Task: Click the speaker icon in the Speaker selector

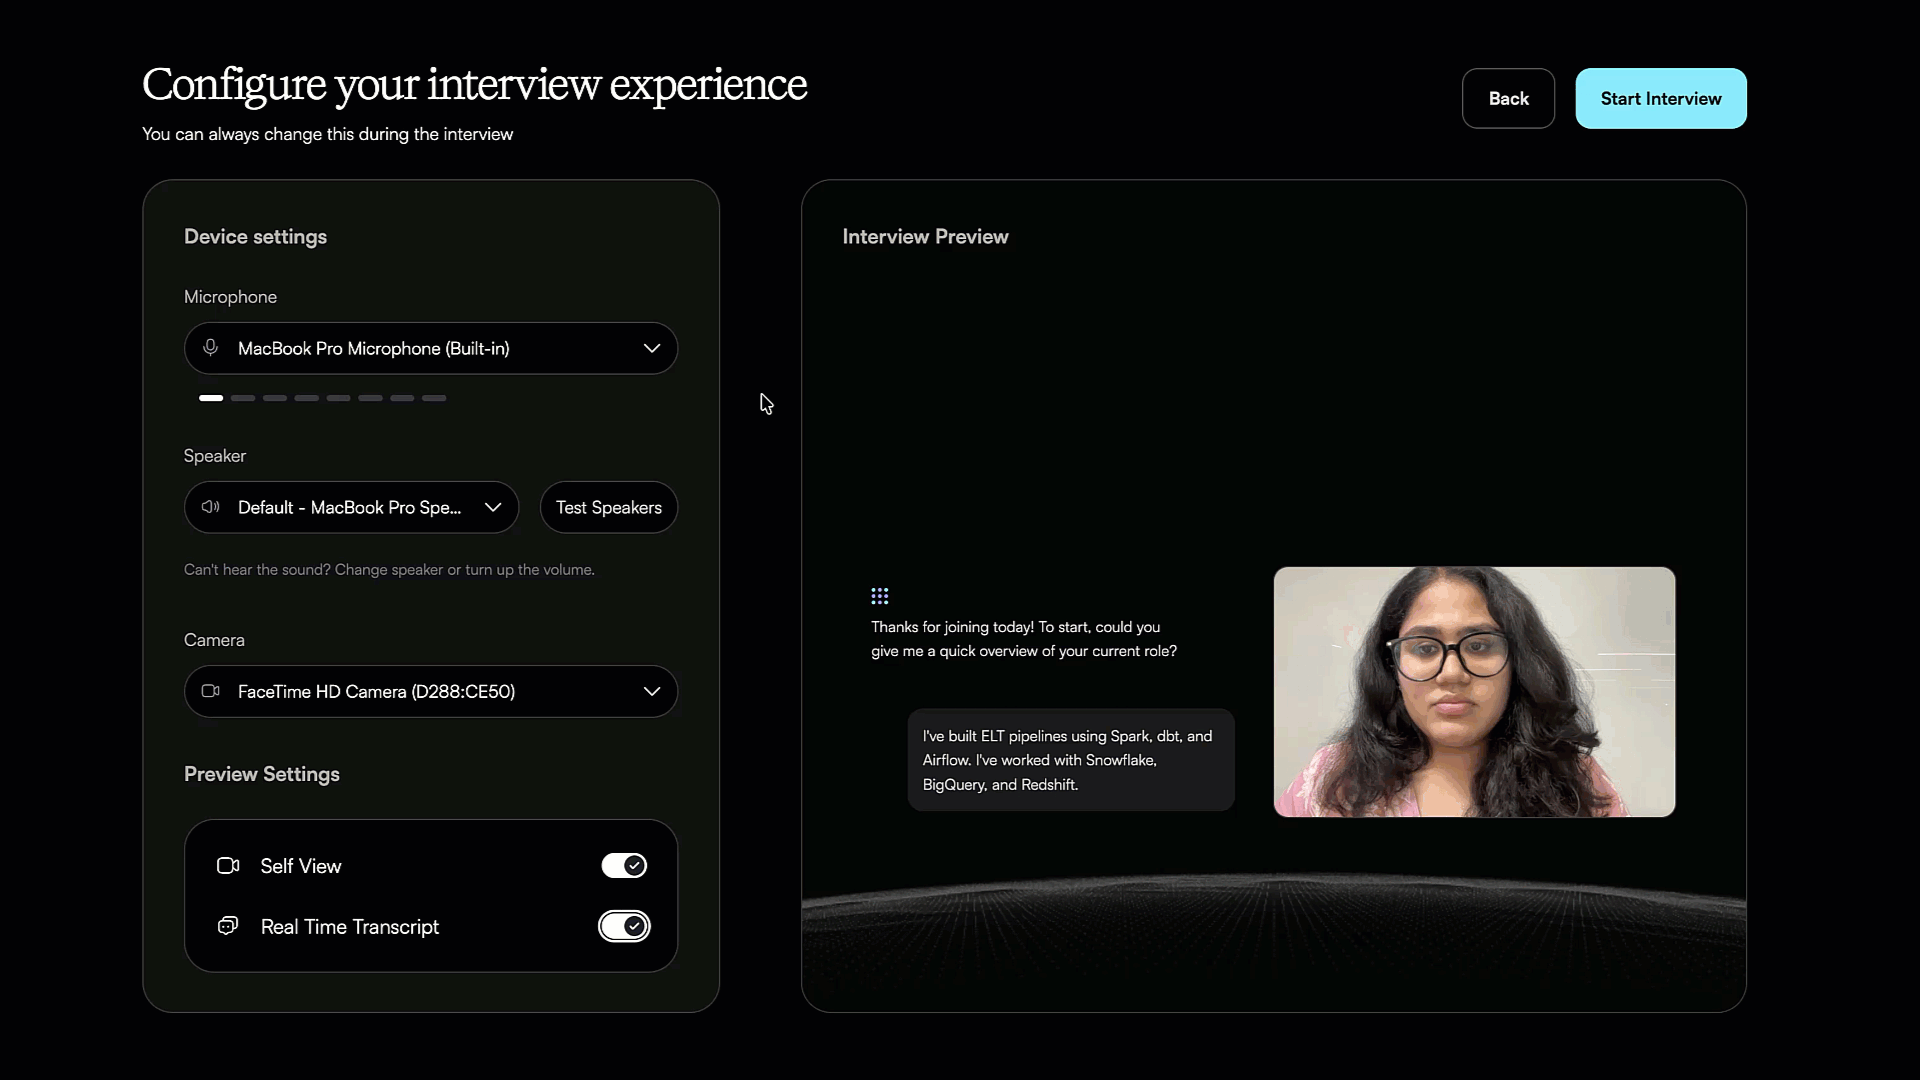Action: (210, 507)
